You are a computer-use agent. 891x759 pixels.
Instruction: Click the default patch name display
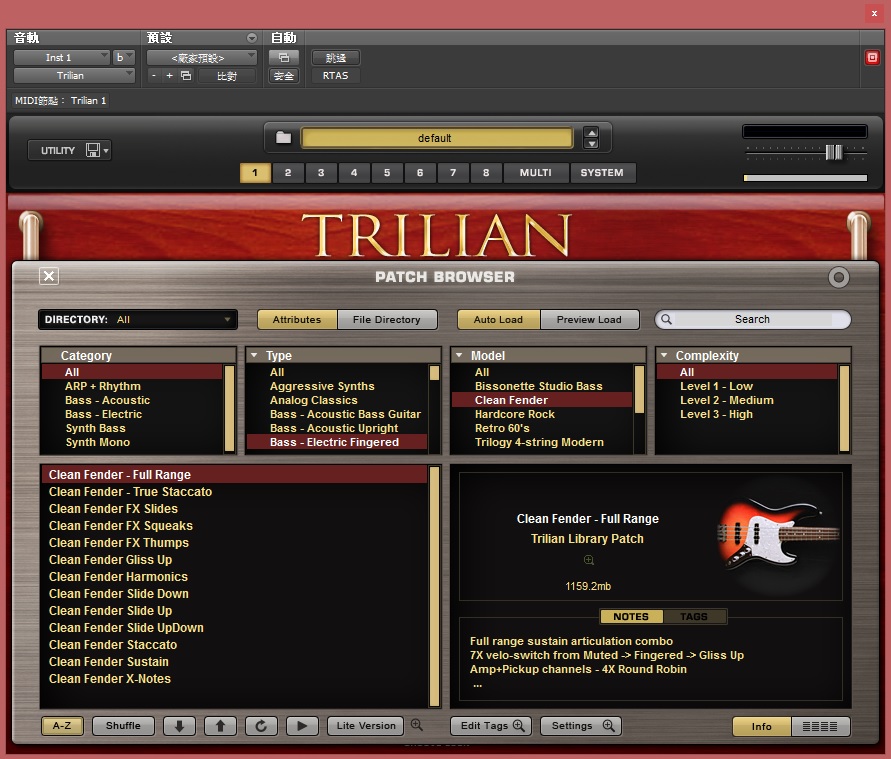coord(436,138)
